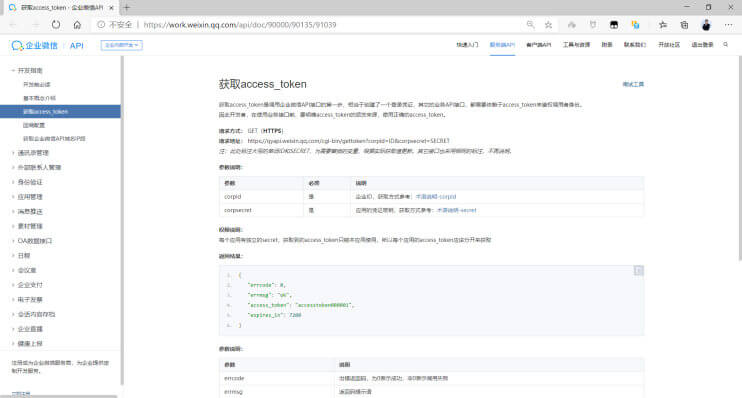742x398 pixels.
Task: Switch to the 服务端API nav tab
Action: (502, 45)
